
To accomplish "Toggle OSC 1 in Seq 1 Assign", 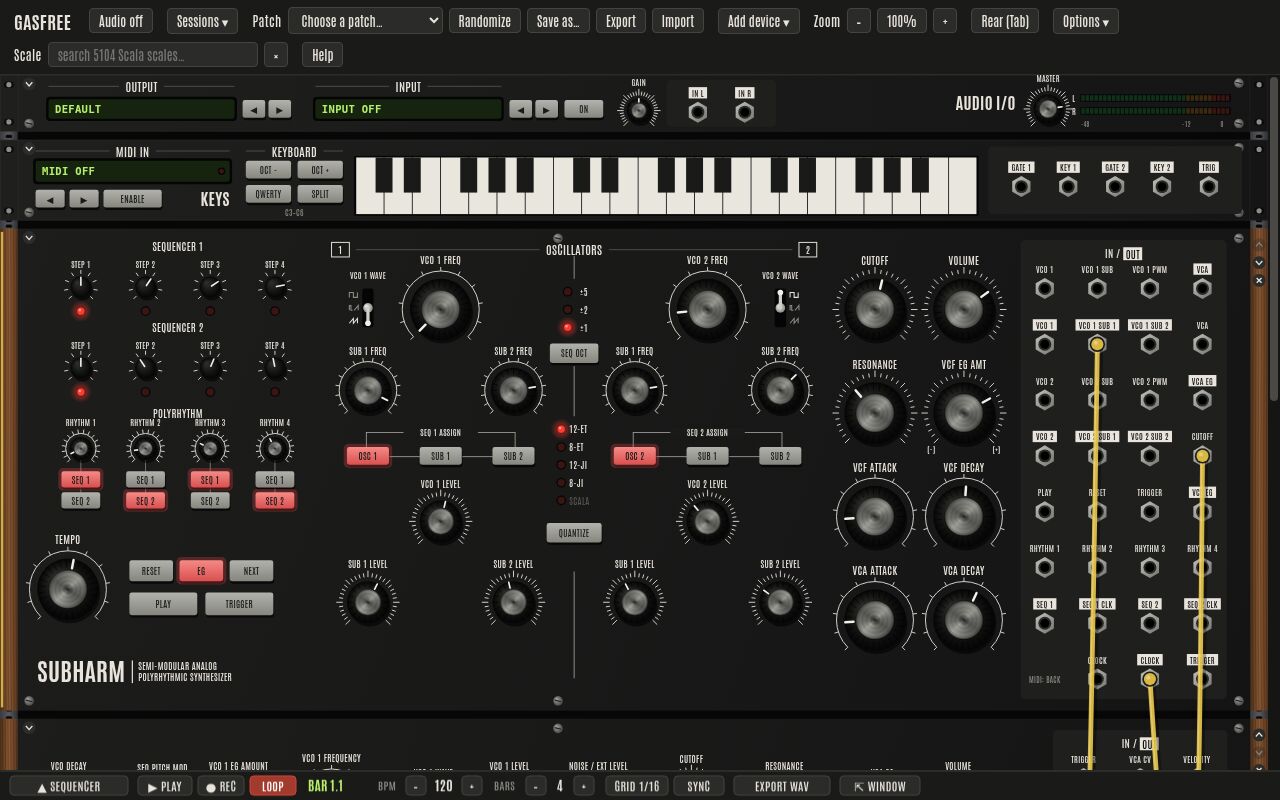I will pyautogui.click(x=368, y=456).
